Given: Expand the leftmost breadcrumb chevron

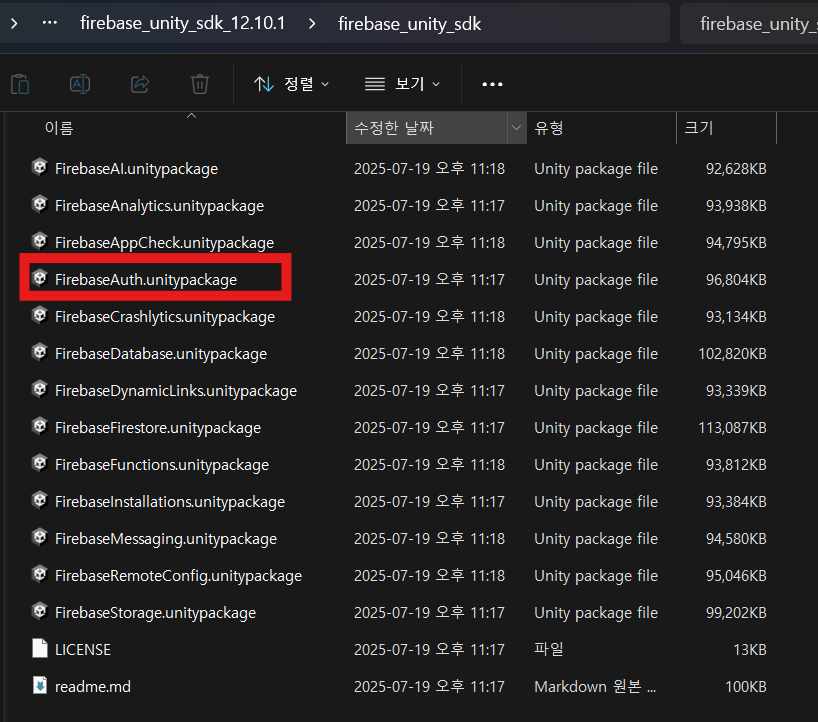Looking at the screenshot, I should pyautogui.click(x=14, y=23).
